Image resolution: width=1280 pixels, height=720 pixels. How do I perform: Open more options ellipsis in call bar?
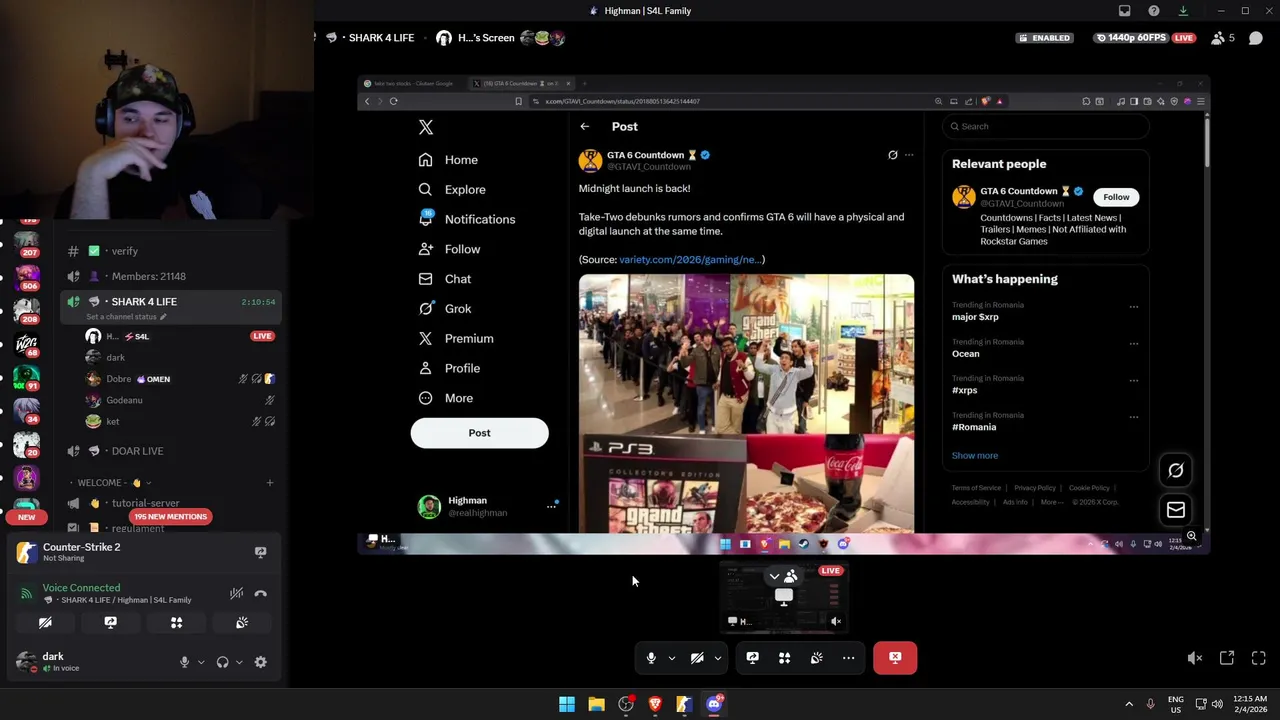(x=848, y=658)
